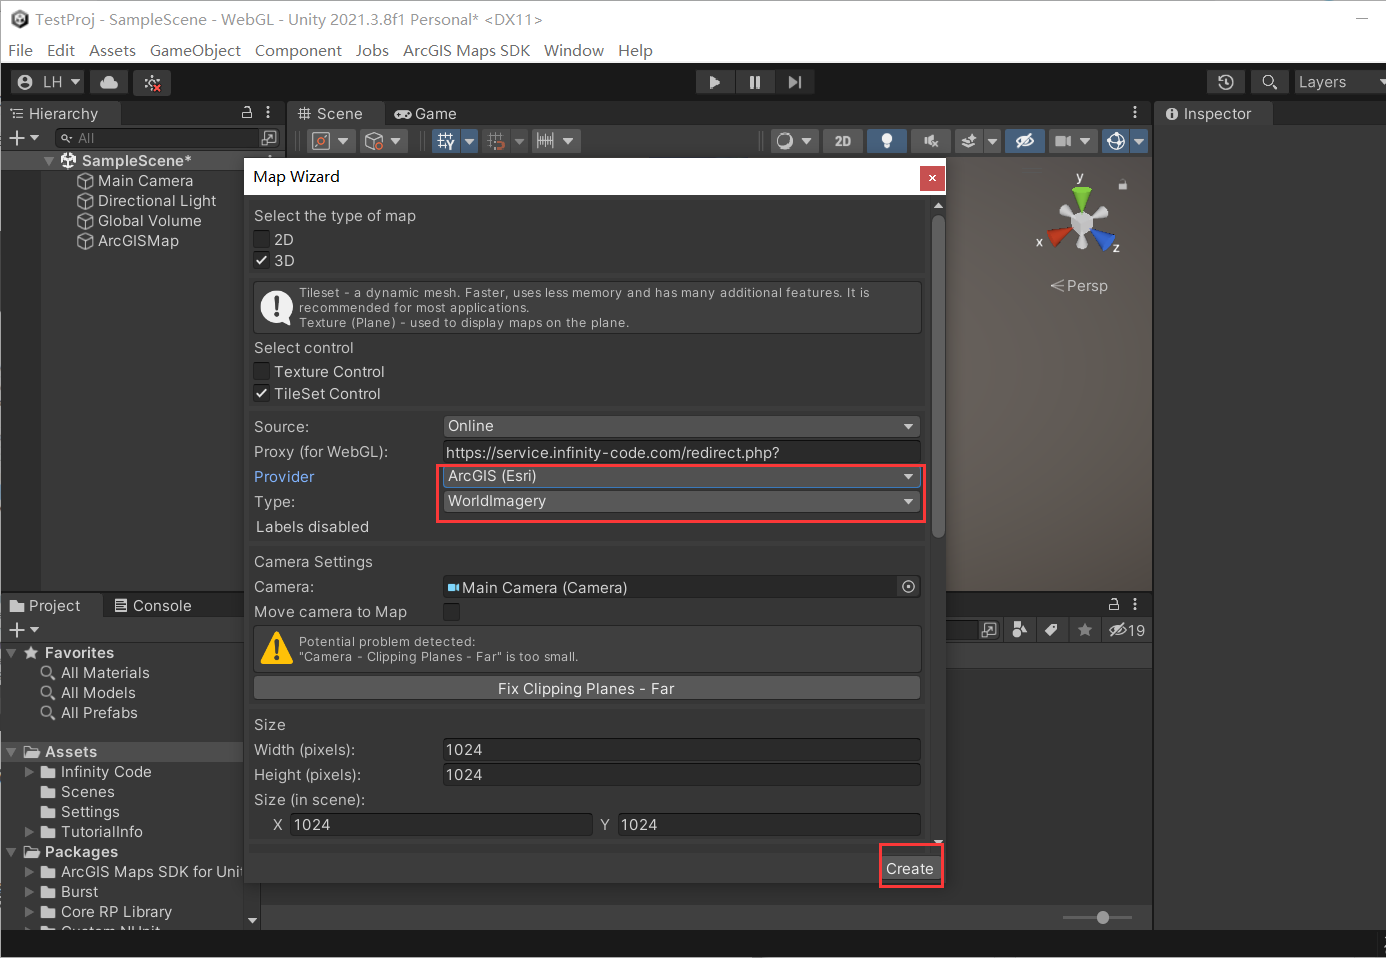Open the Window menu
The height and width of the screenshot is (958, 1386).
[574, 50]
